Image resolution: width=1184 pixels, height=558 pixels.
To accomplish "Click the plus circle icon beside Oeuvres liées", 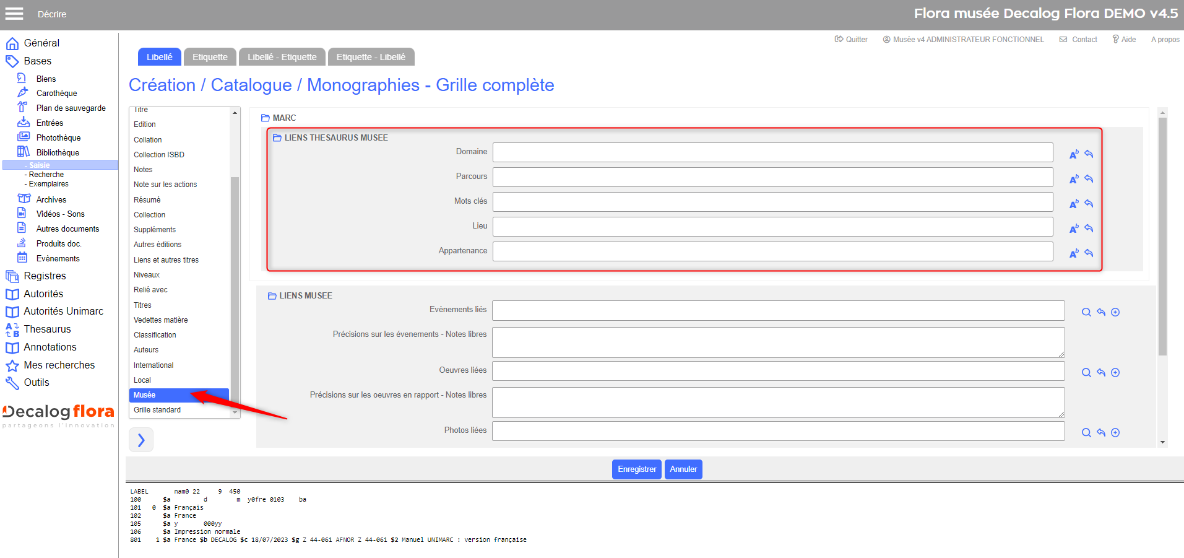I will pyautogui.click(x=1115, y=372).
